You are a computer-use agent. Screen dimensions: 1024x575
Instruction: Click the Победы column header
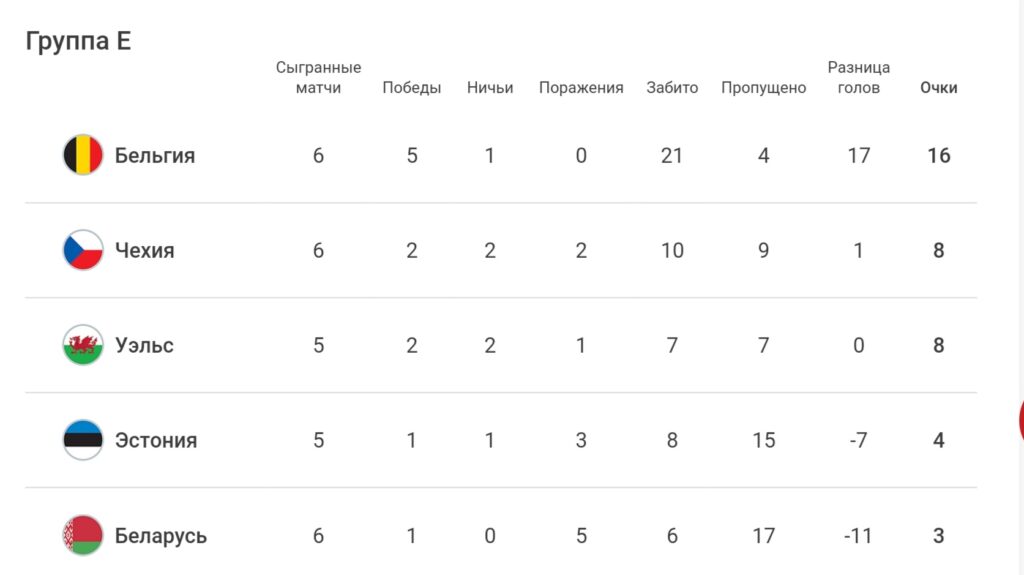411,88
